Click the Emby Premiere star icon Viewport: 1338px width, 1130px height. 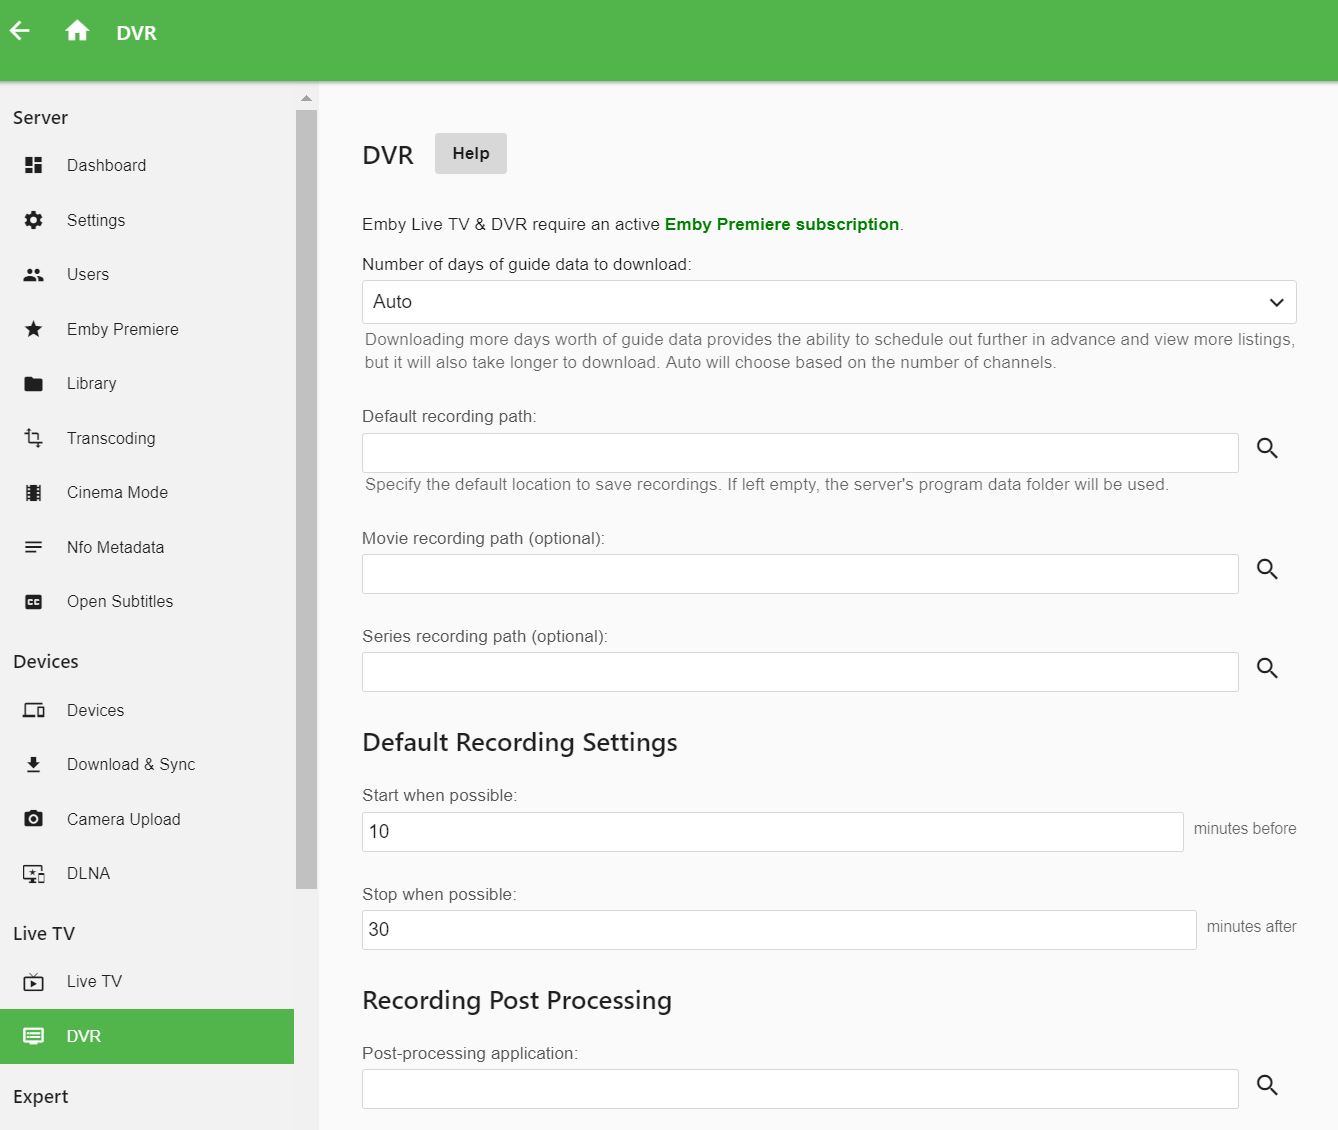click(33, 329)
